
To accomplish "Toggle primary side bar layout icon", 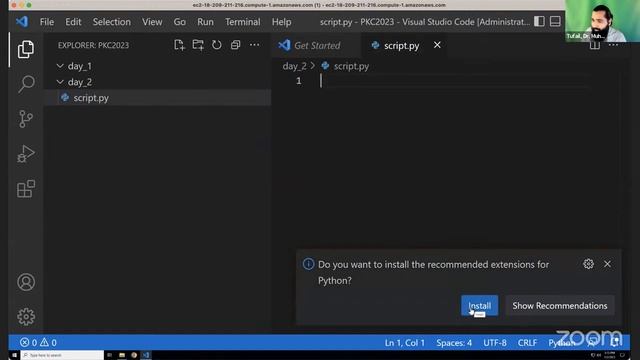I will [539, 21].
